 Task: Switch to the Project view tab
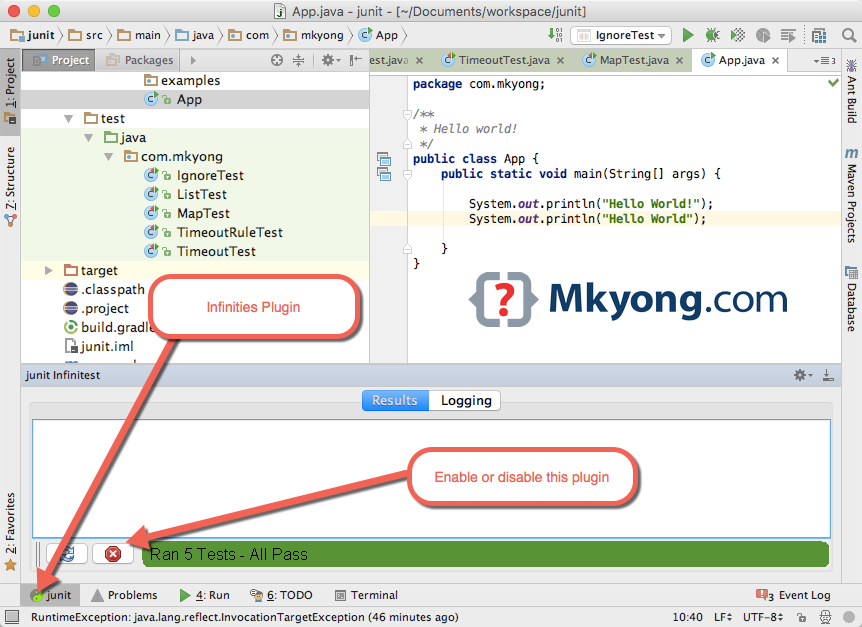pyautogui.click(x=60, y=60)
